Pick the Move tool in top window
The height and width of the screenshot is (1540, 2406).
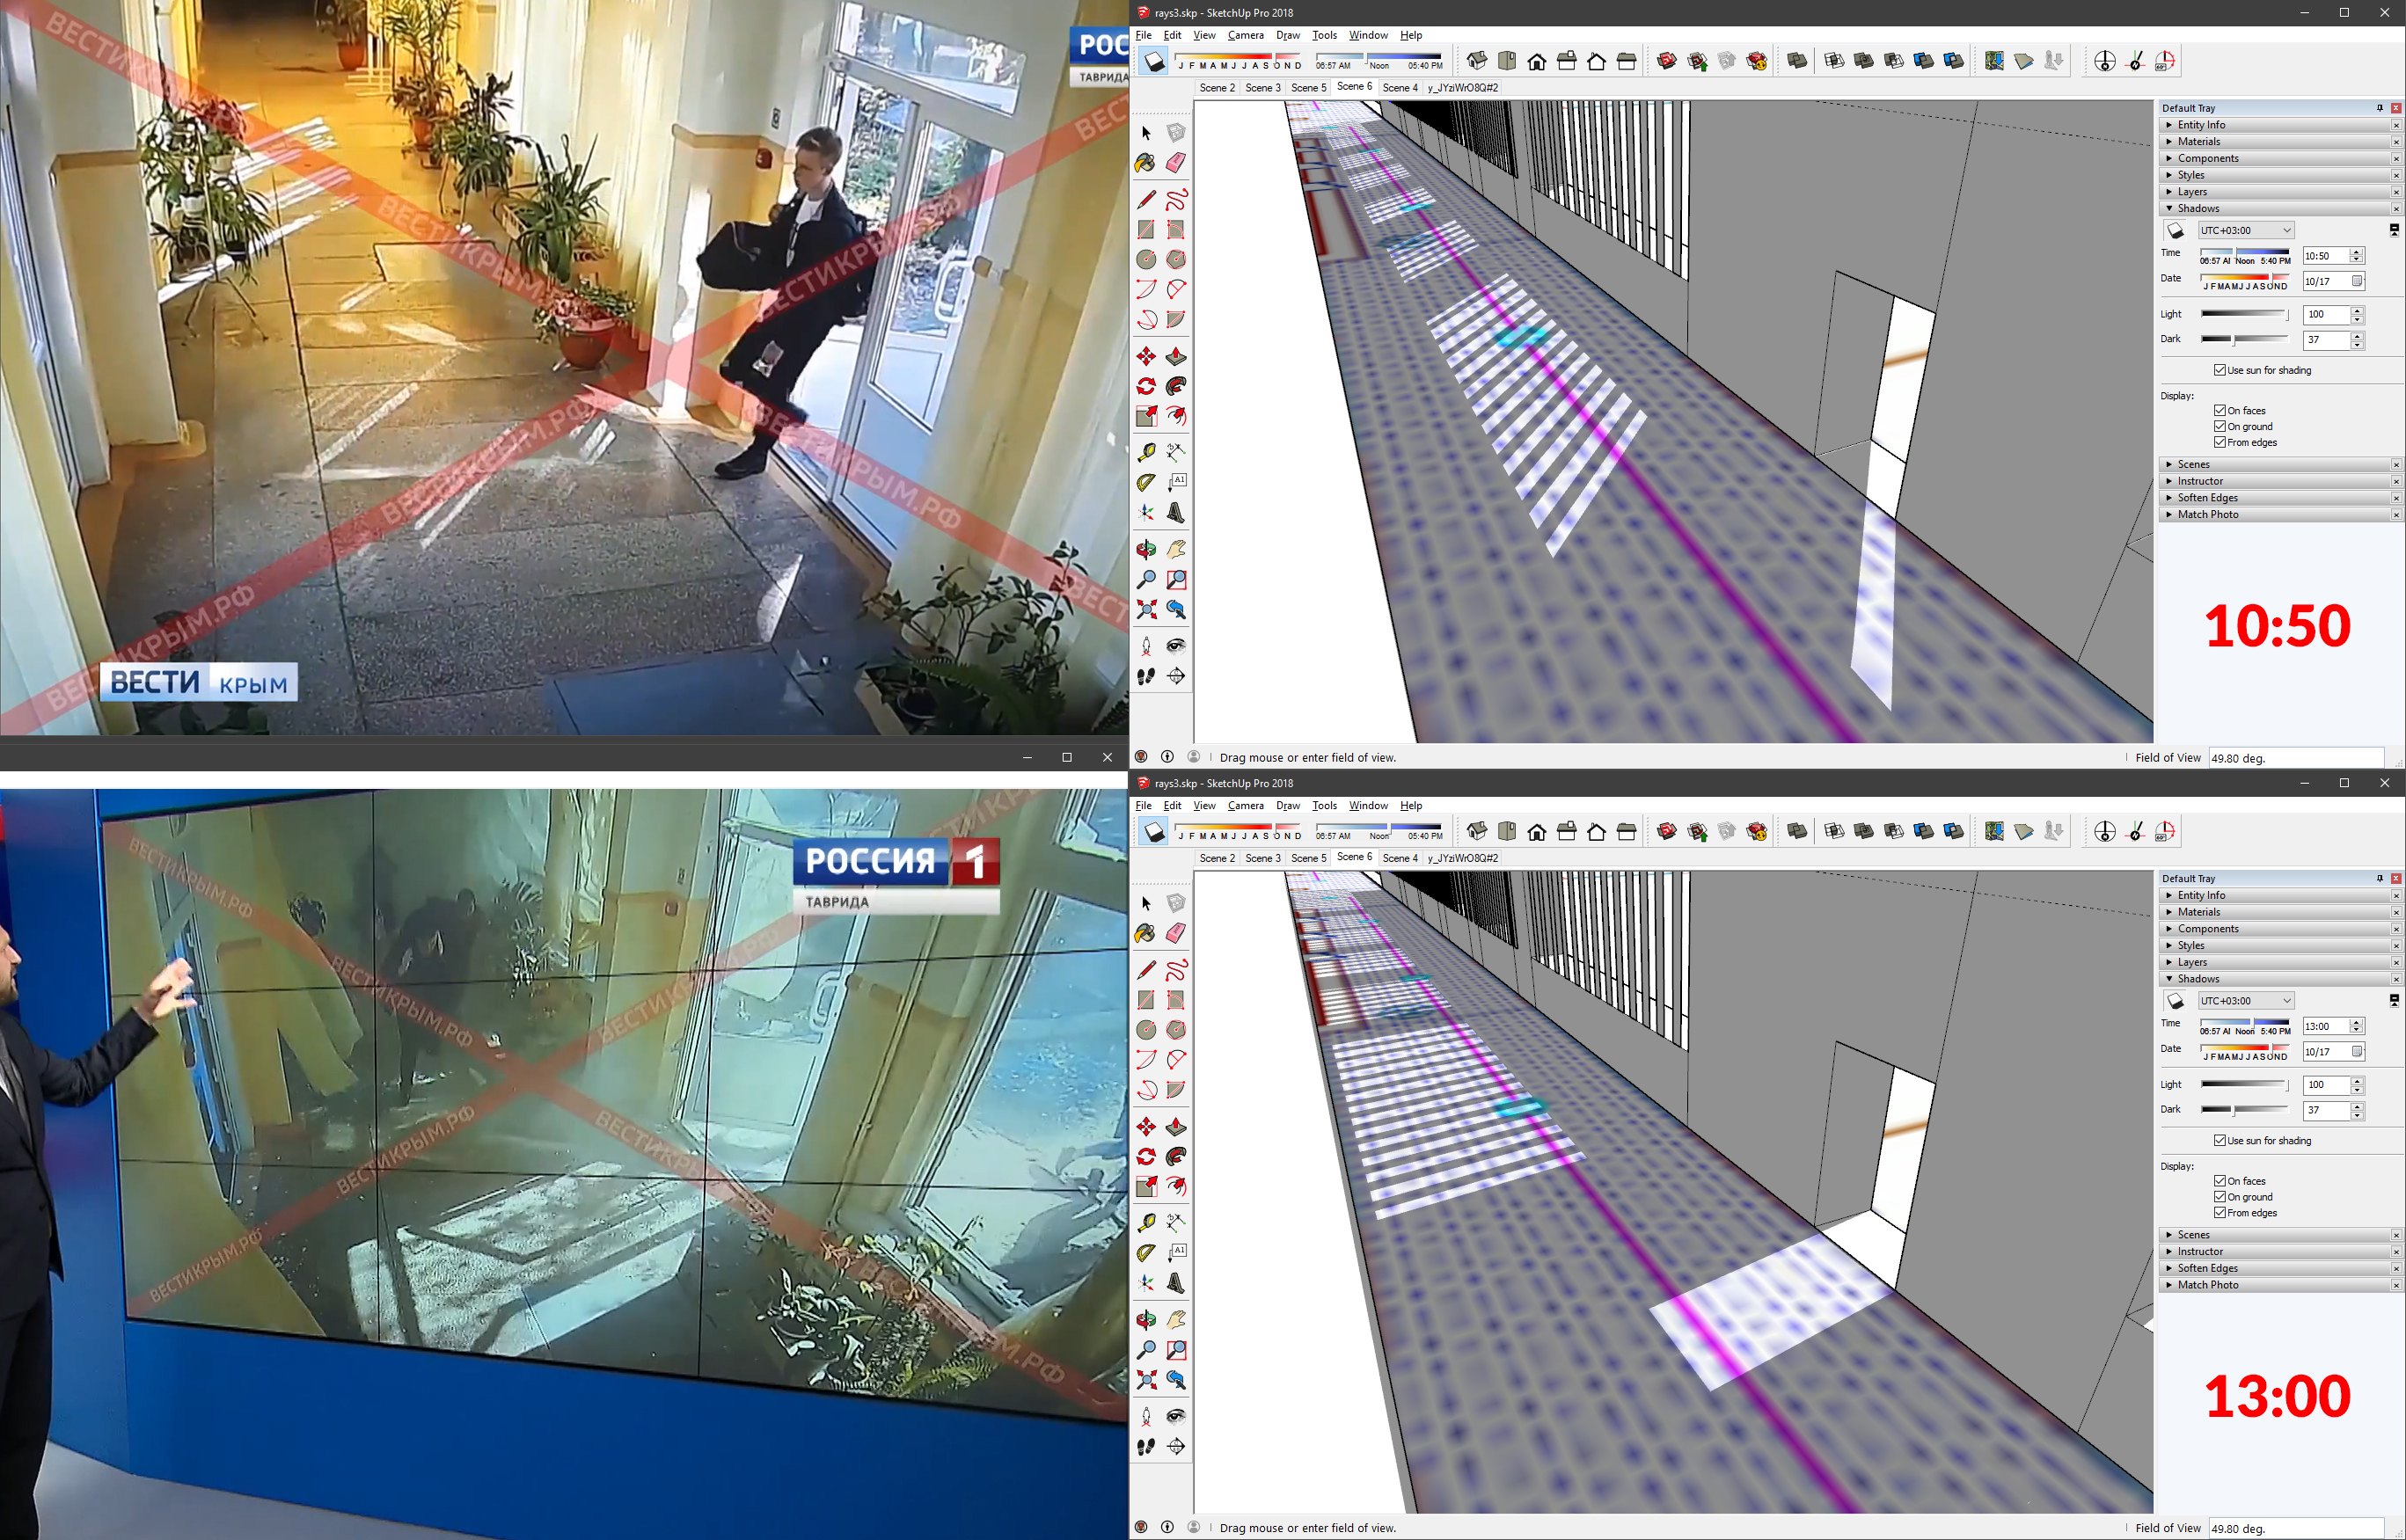pyautogui.click(x=1146, y=357)
